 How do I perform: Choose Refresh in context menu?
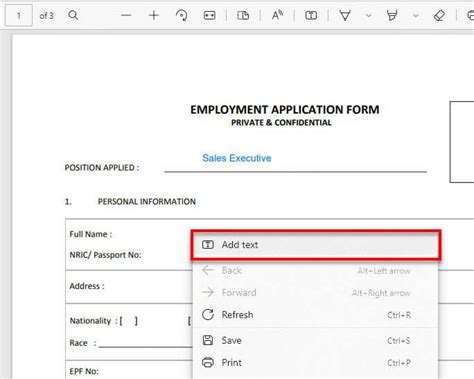315,315
